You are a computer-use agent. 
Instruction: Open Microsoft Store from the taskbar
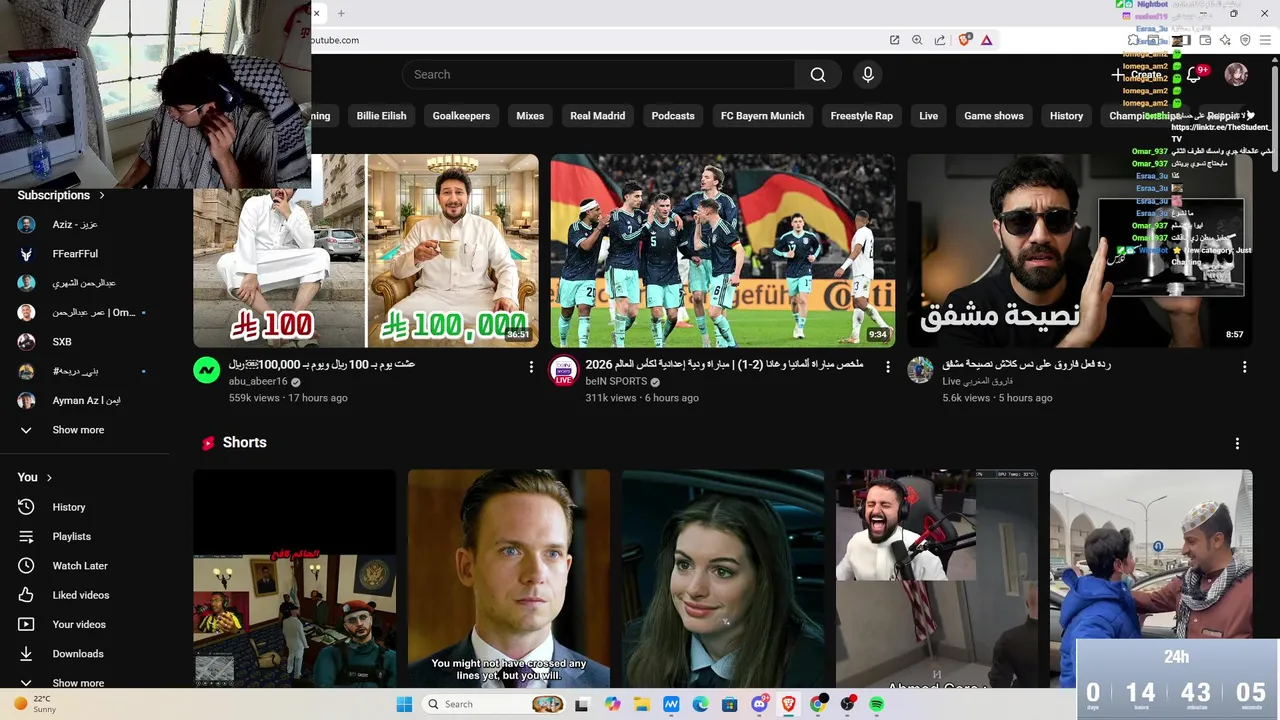click(x=730, y=704)
